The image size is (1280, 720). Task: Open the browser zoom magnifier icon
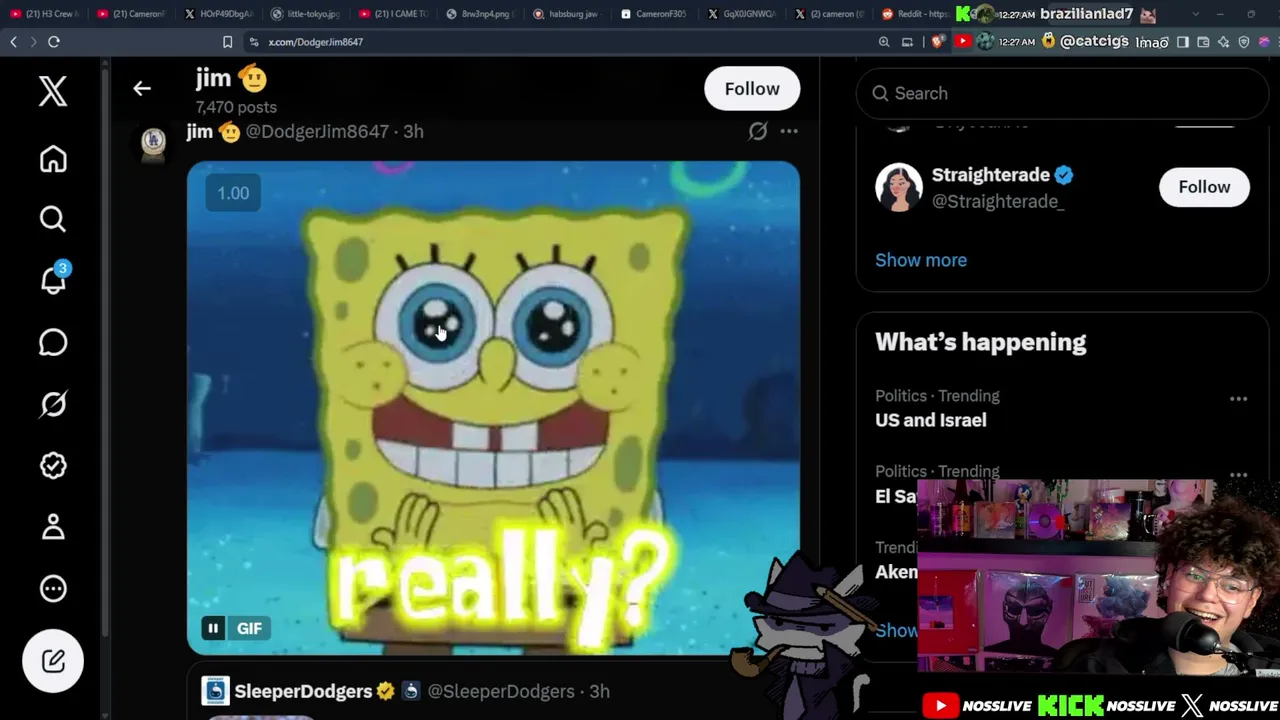click(884, 42)
